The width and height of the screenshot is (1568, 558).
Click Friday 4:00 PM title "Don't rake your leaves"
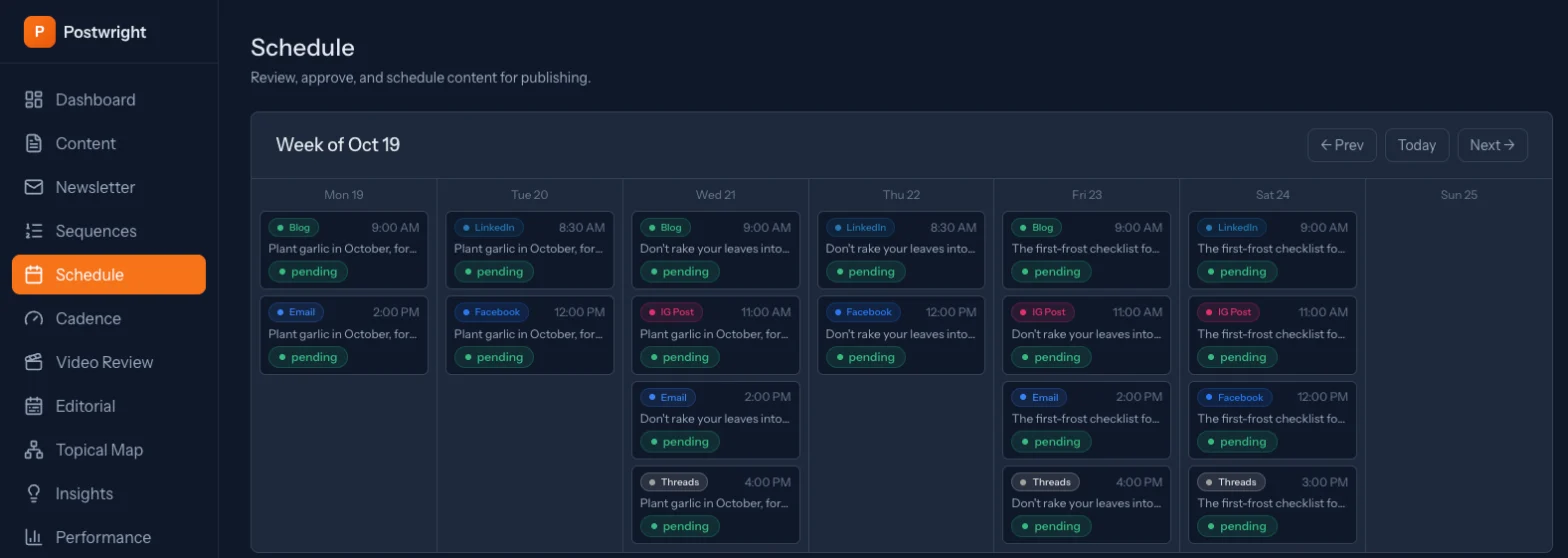point(1087,504)
